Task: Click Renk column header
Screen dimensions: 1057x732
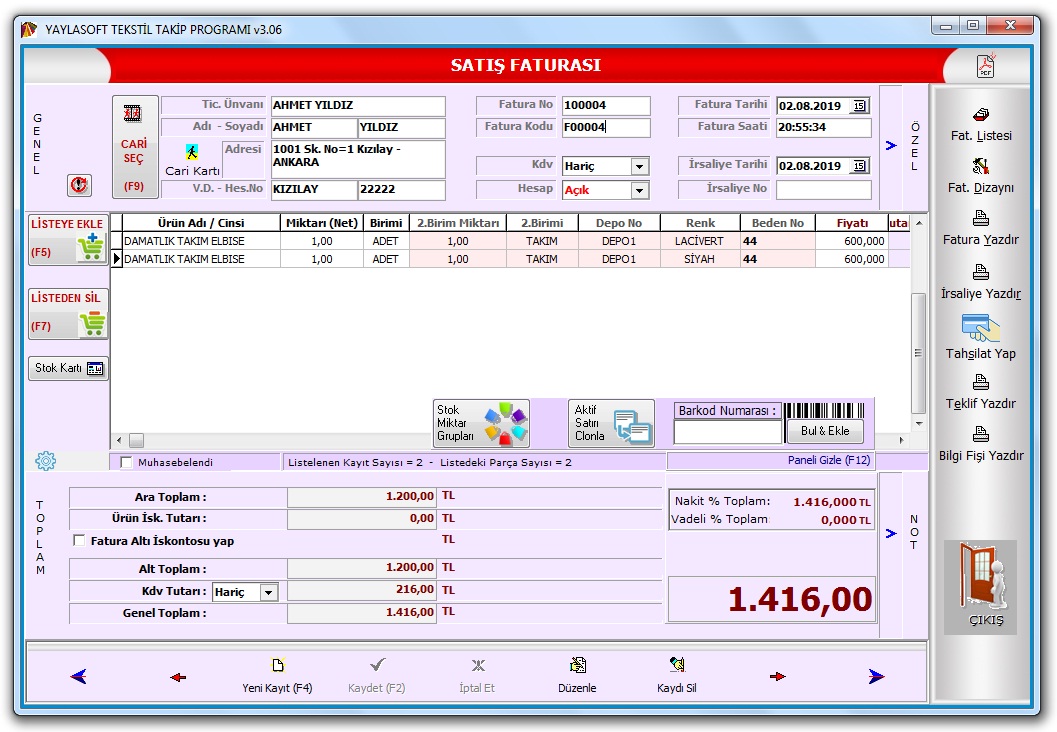Action: point(700,222)
